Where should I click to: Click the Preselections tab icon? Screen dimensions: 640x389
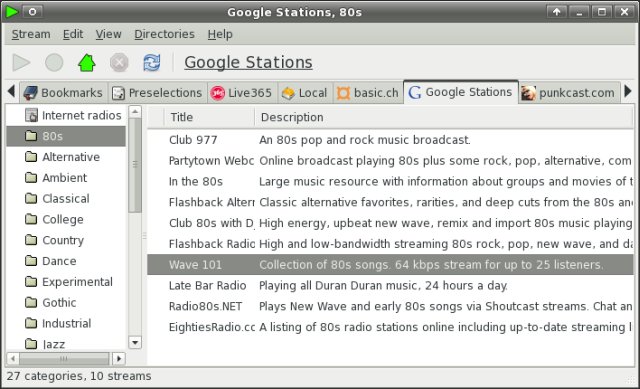click(x=118, y=93)
